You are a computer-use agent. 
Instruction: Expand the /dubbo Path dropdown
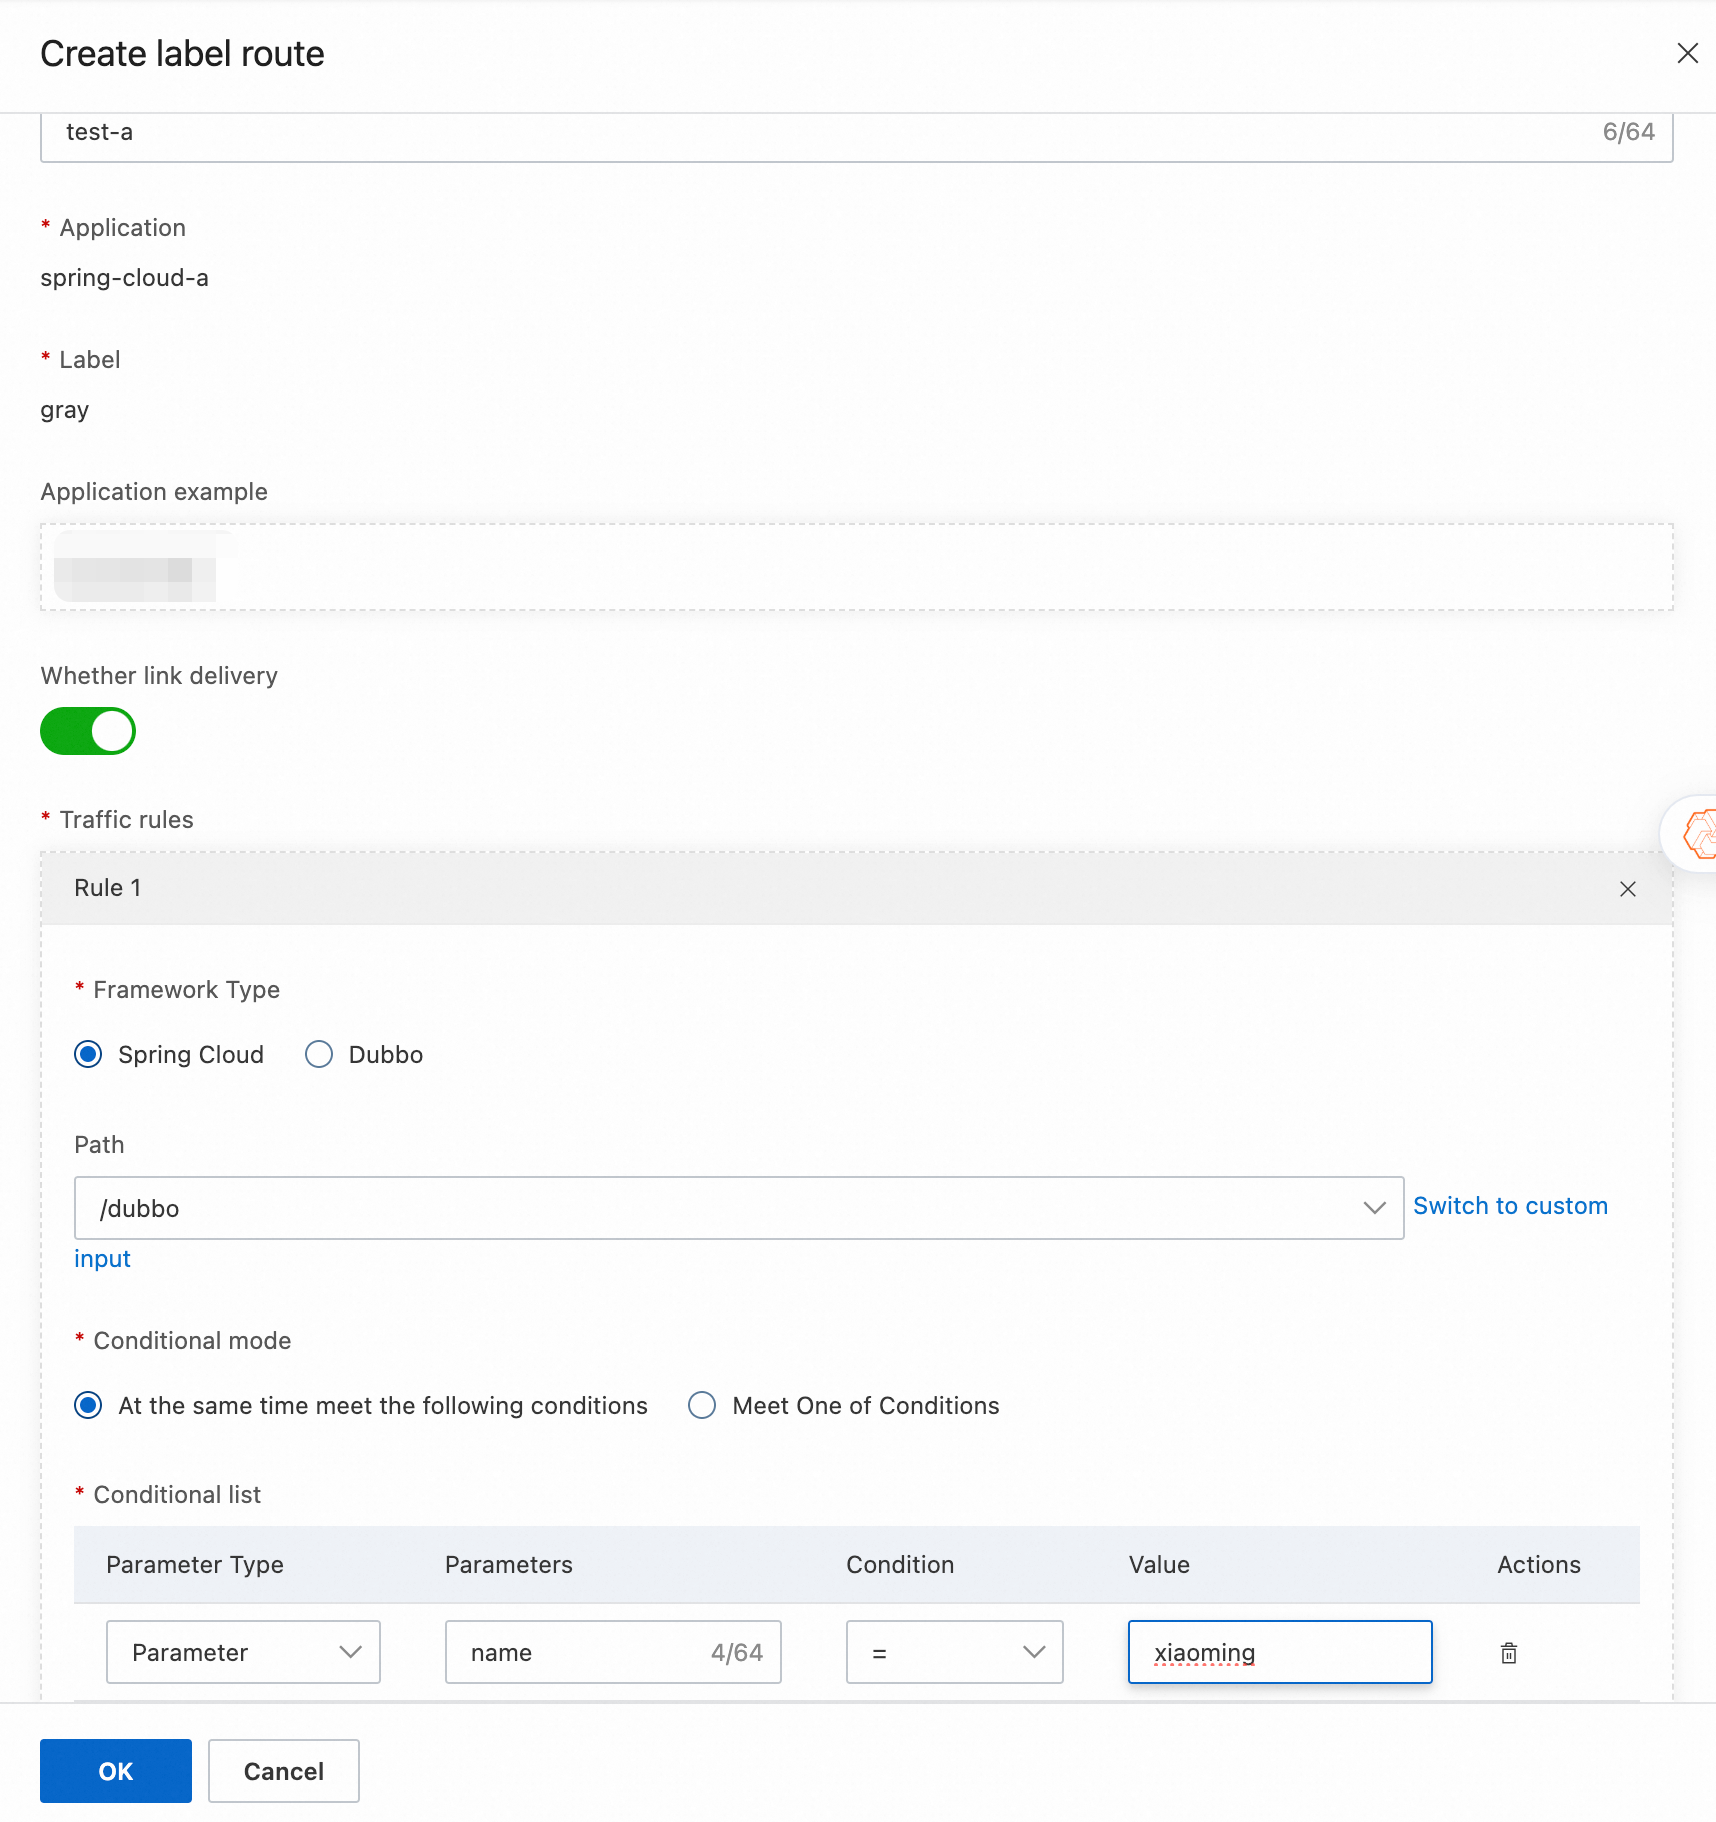click(x=739, y=1208)
